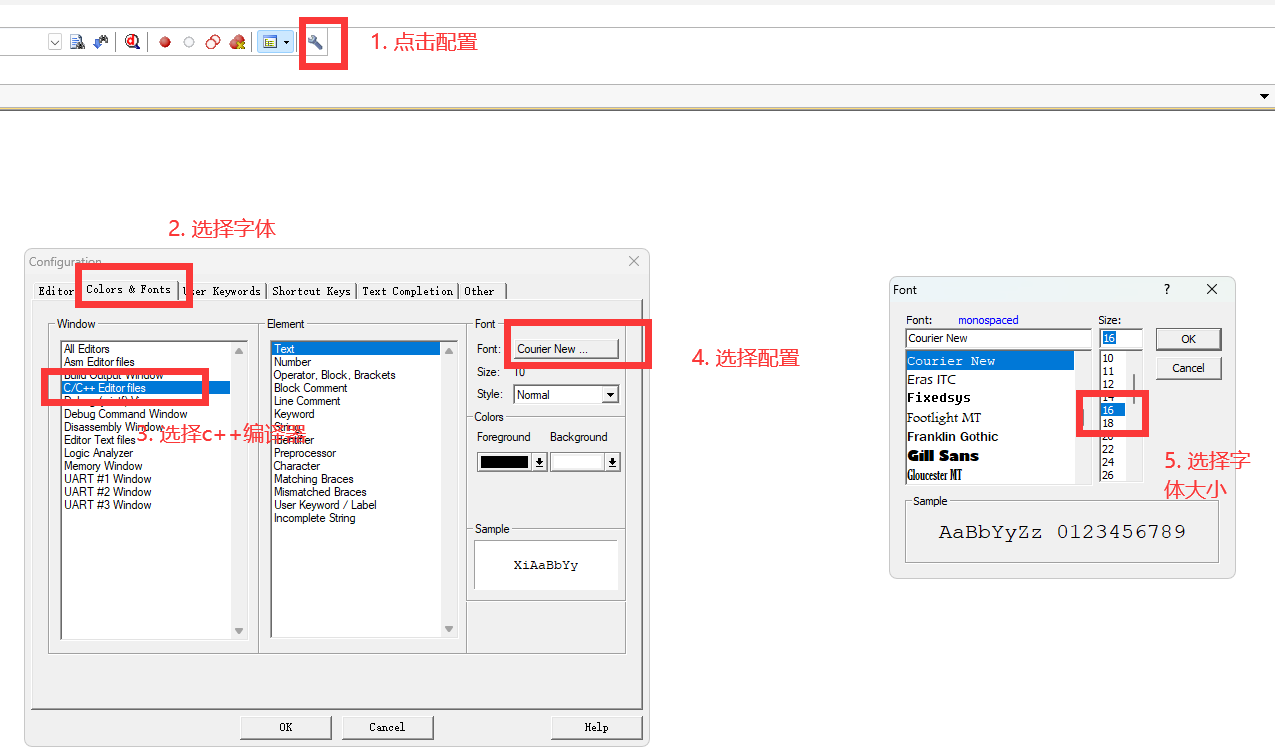Insert breakpoint with the red dot icon
Viewport: 1275px width, 755px height.
[x=165, y=42]
